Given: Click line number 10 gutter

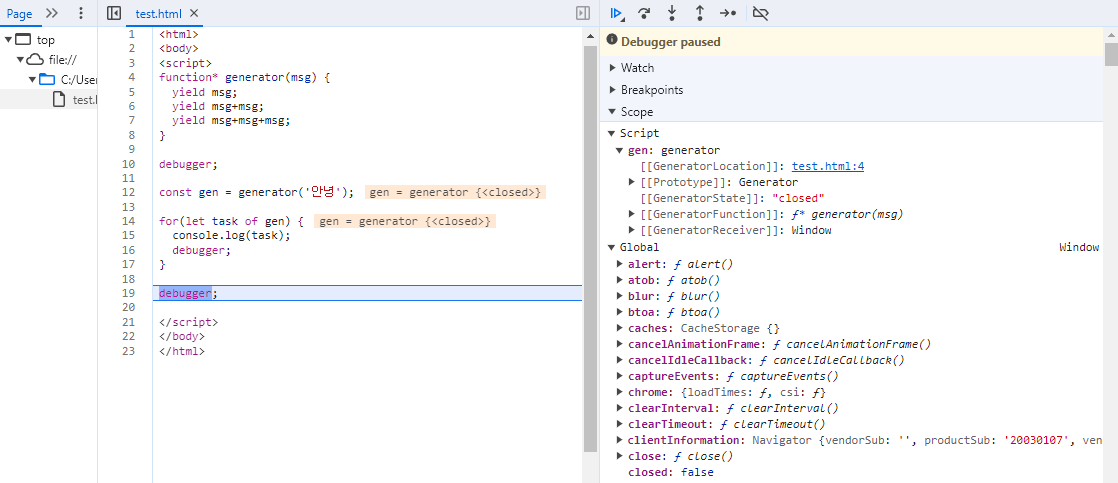Looking at the screenshot, I should point(130,164).
